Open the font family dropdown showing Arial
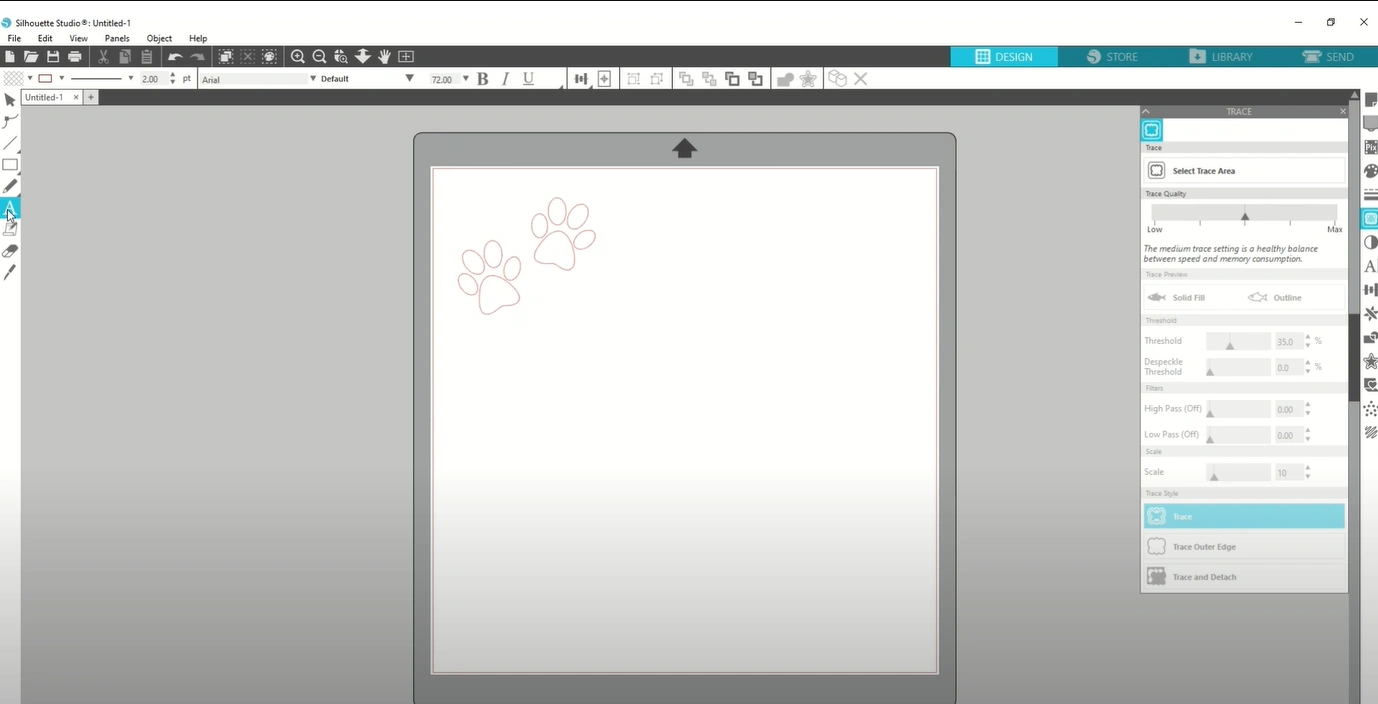The height and width of the screenshot is (704, 1378). [255, 78]
